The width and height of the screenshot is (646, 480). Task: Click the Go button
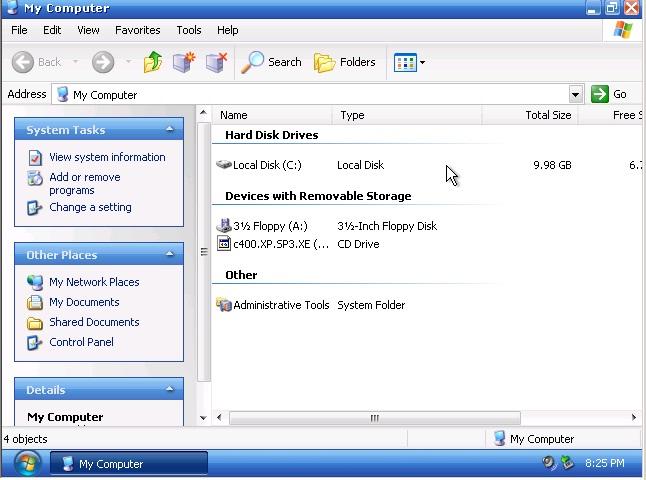(609, 94)
